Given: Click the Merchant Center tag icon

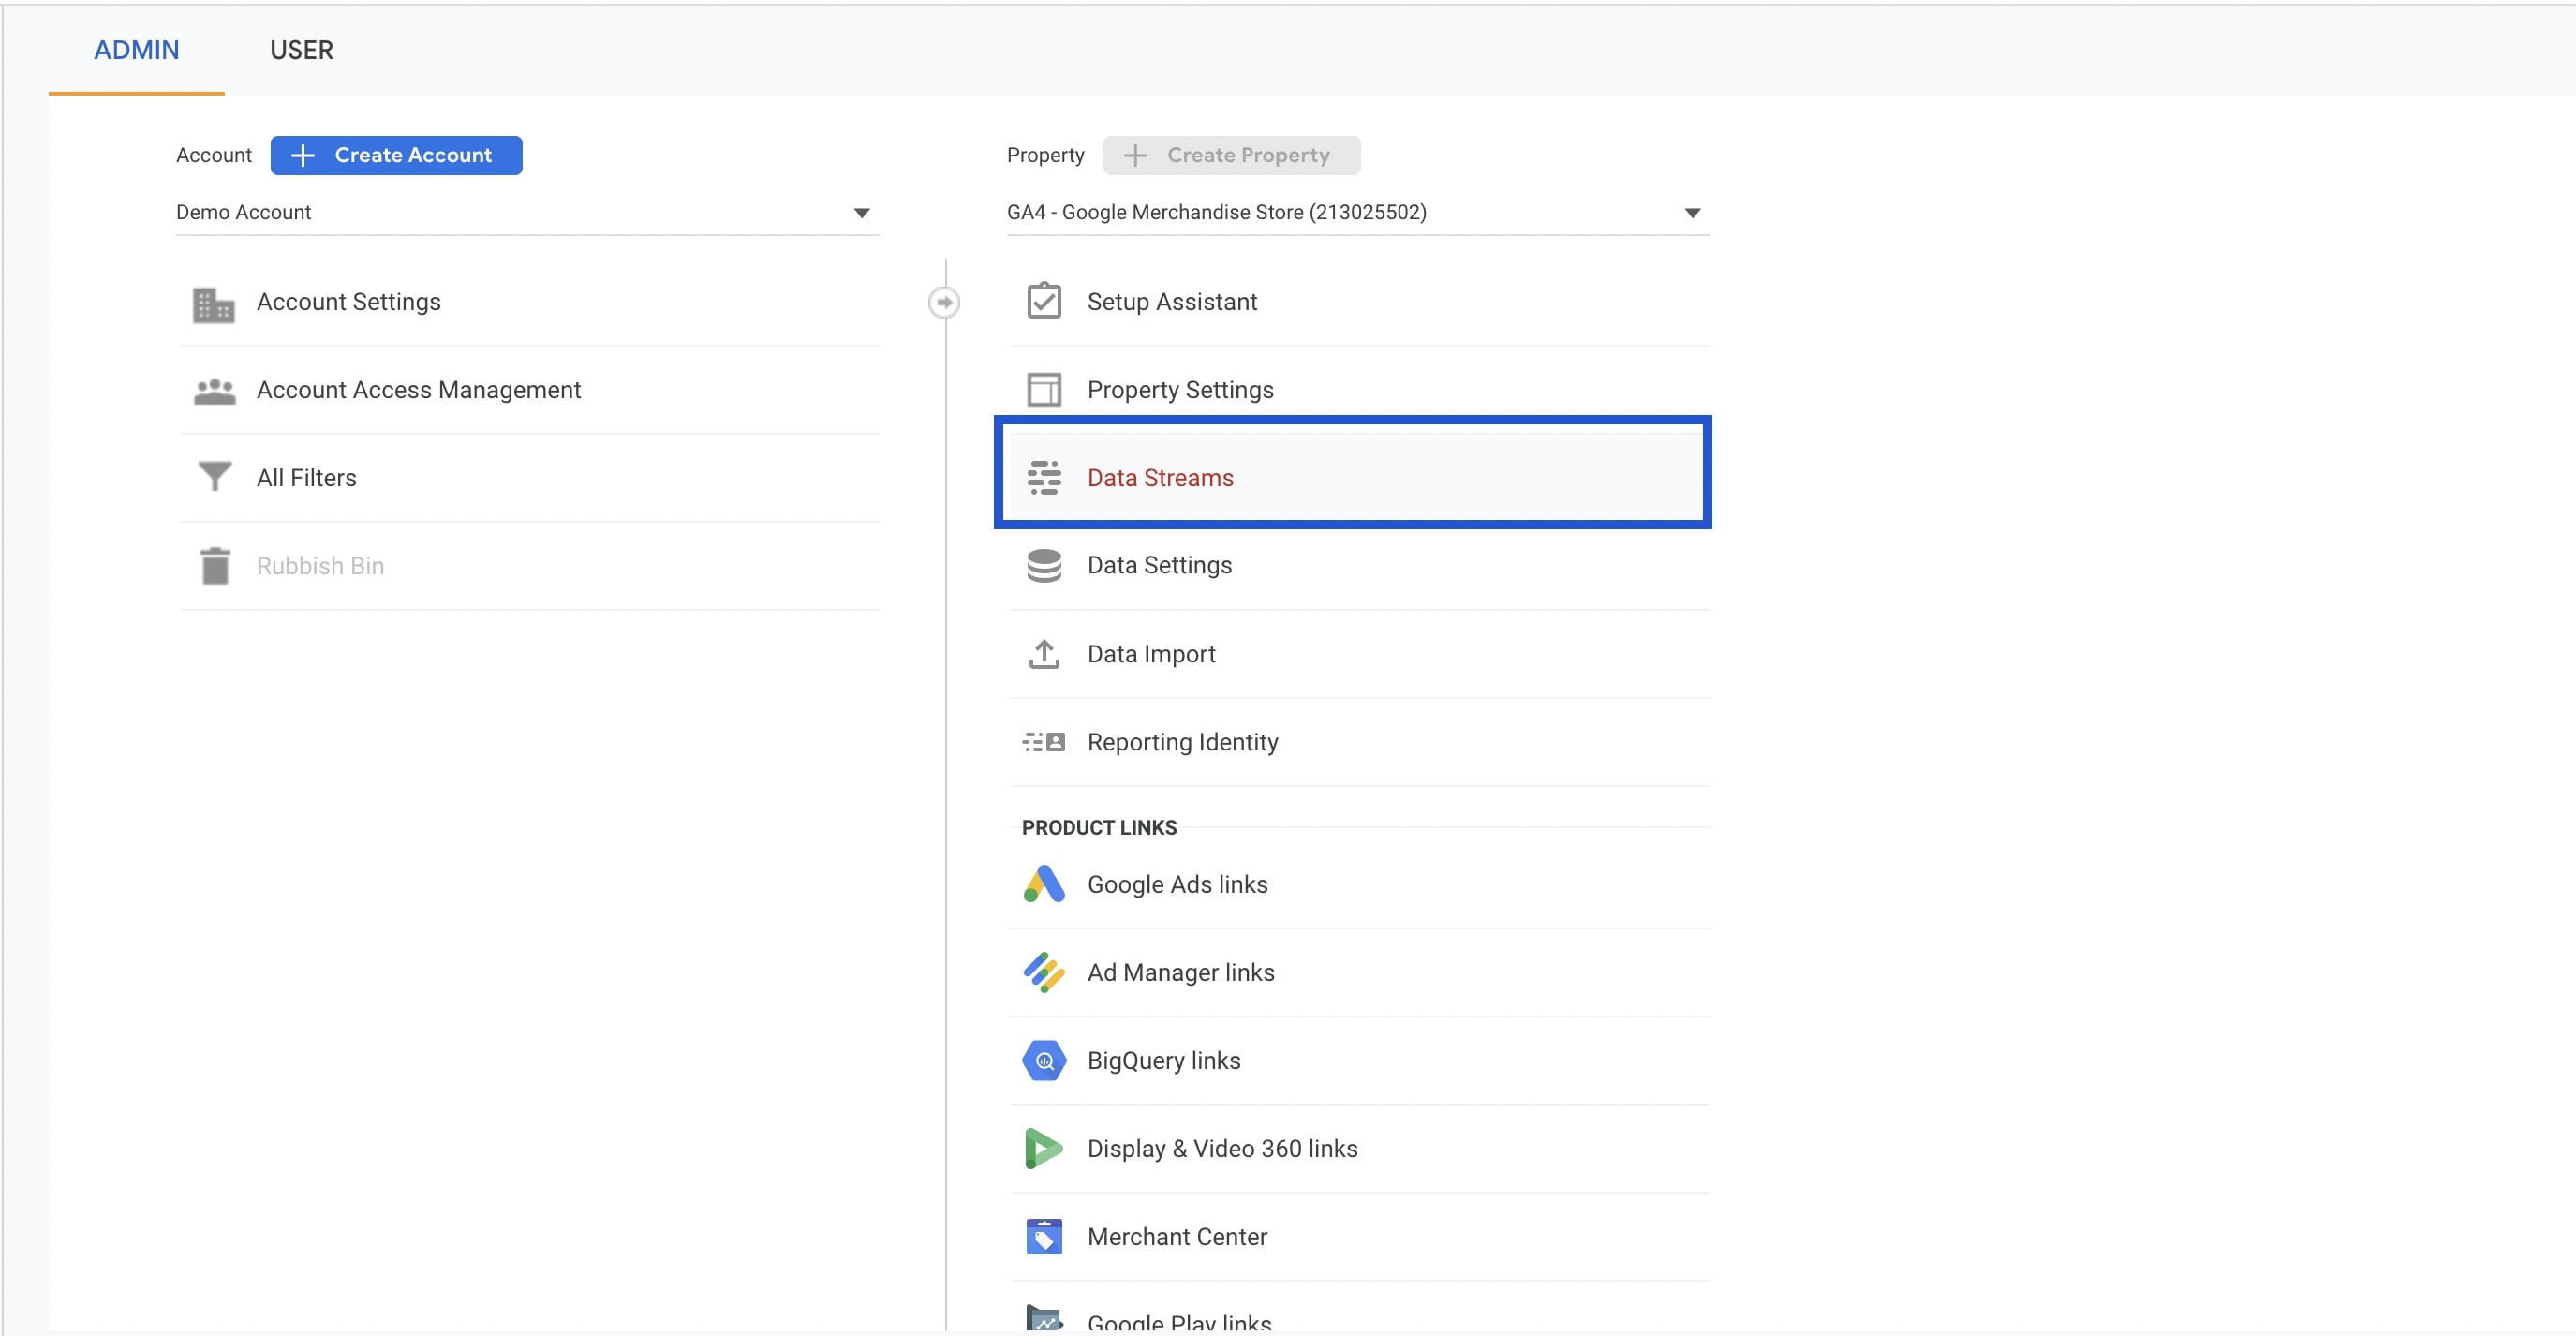Looking at the screenshot, I should [x=1044, y=1236].
